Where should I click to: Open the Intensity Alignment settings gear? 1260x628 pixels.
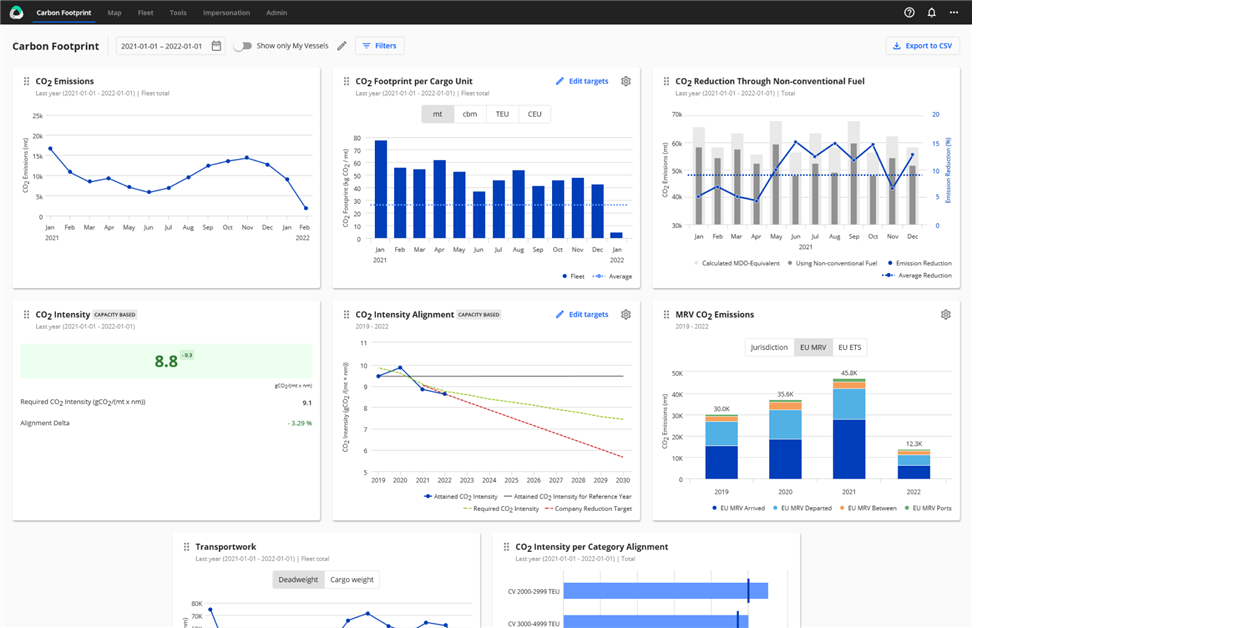pos(626,314)
